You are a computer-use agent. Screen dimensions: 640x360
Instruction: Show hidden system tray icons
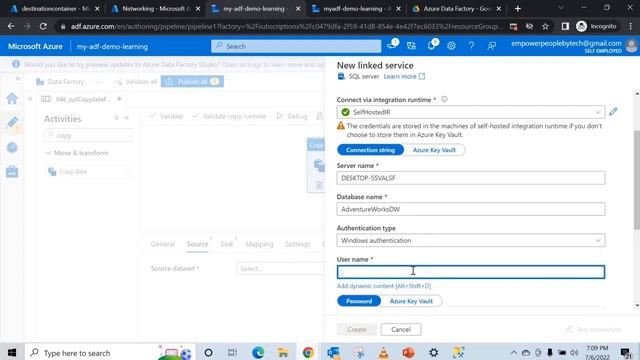pyautogui.click(x=513, y=352)
